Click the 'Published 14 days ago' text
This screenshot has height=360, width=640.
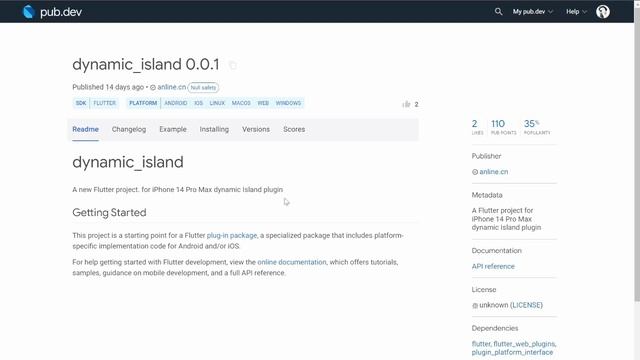(108, 87)
